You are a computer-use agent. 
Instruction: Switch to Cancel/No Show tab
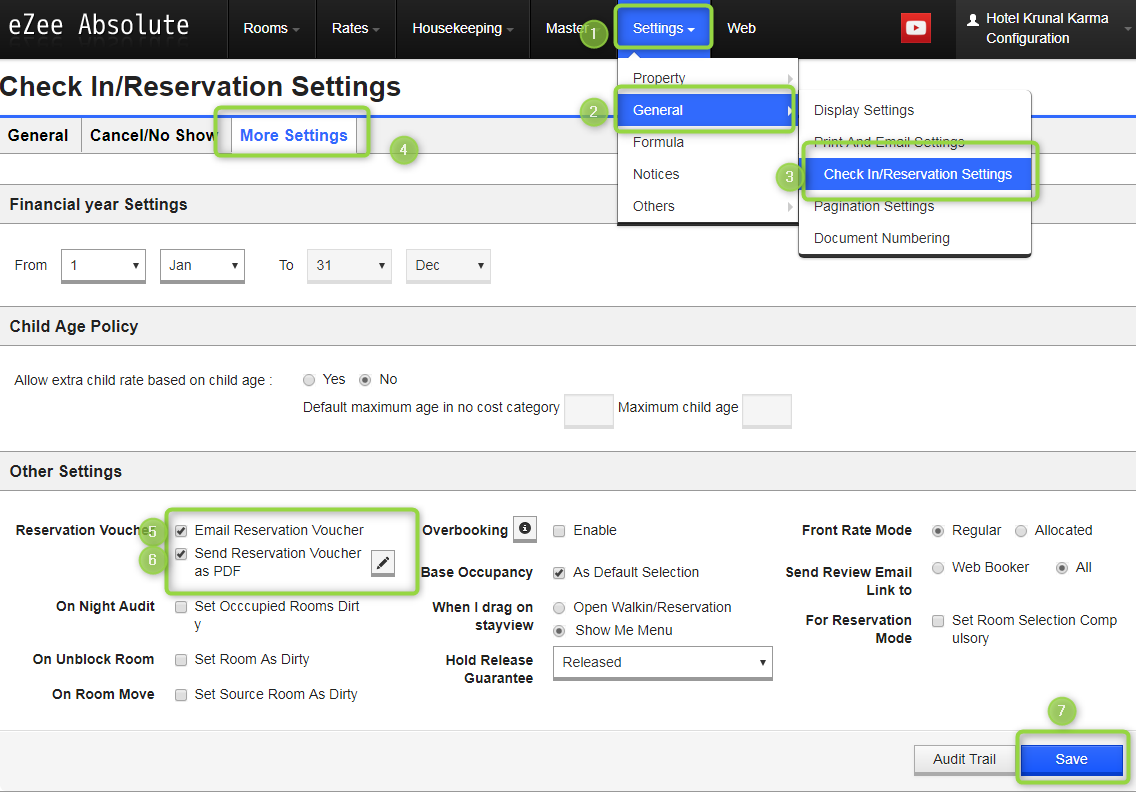(152, 136)
